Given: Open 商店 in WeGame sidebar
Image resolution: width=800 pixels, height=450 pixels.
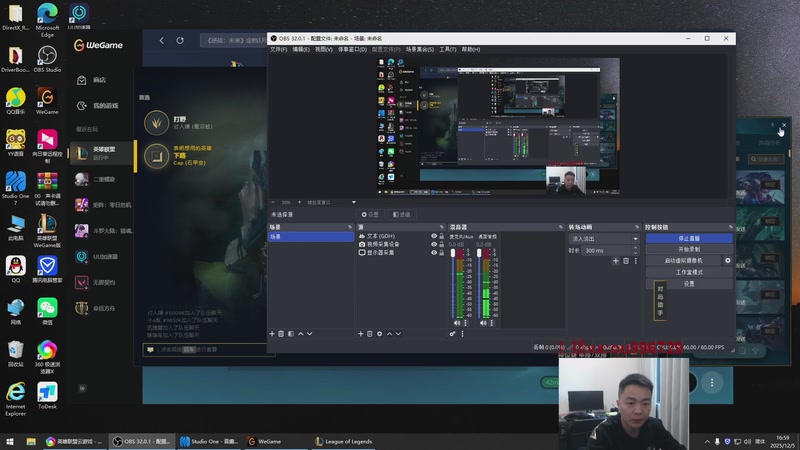Looking at the screenshot, I should [x=101, y=80].
